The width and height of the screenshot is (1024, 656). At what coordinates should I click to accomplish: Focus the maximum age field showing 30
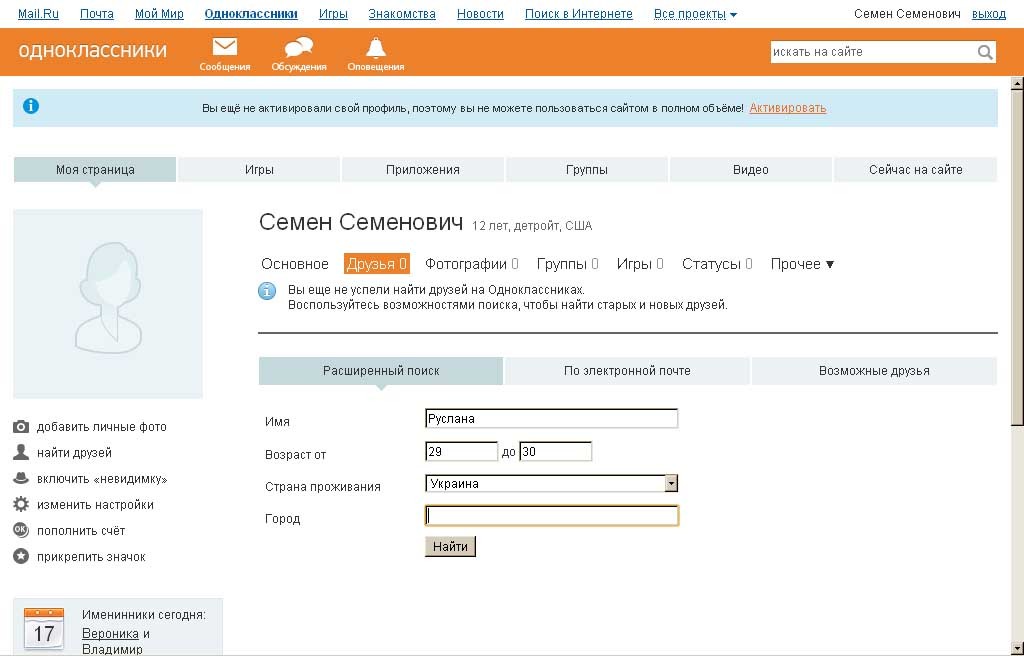555,451
